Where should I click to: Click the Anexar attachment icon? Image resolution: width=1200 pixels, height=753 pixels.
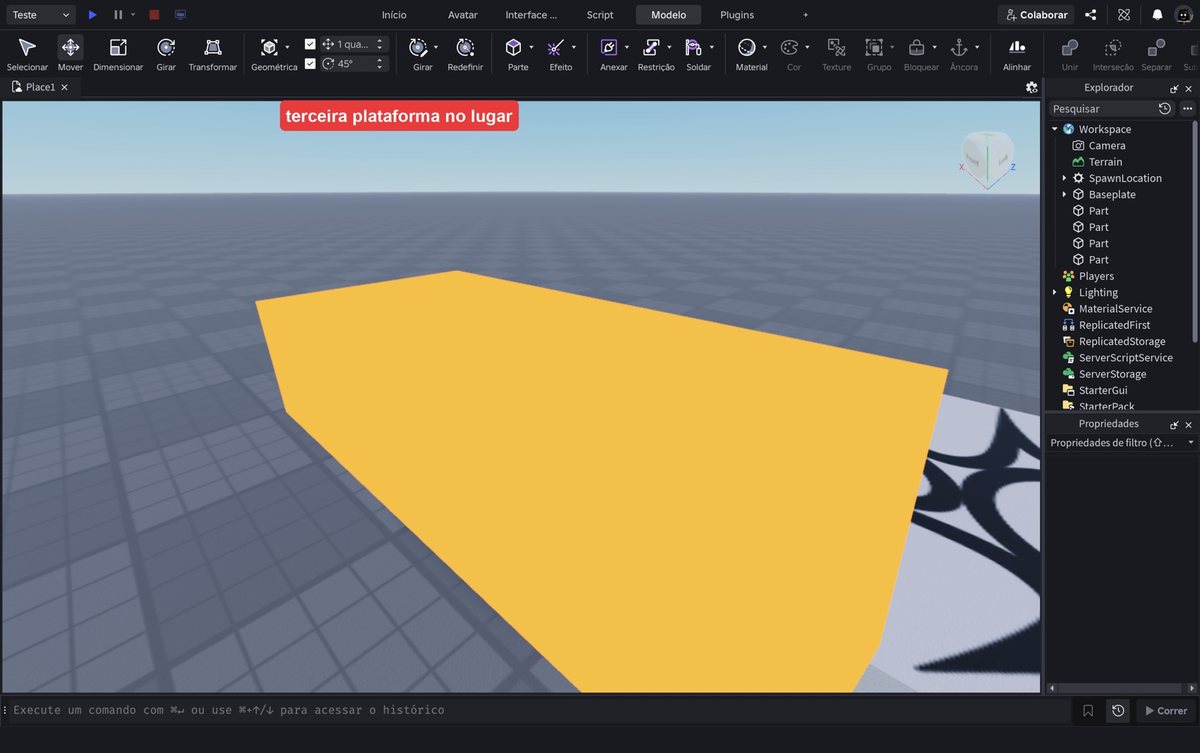(609, 47)
